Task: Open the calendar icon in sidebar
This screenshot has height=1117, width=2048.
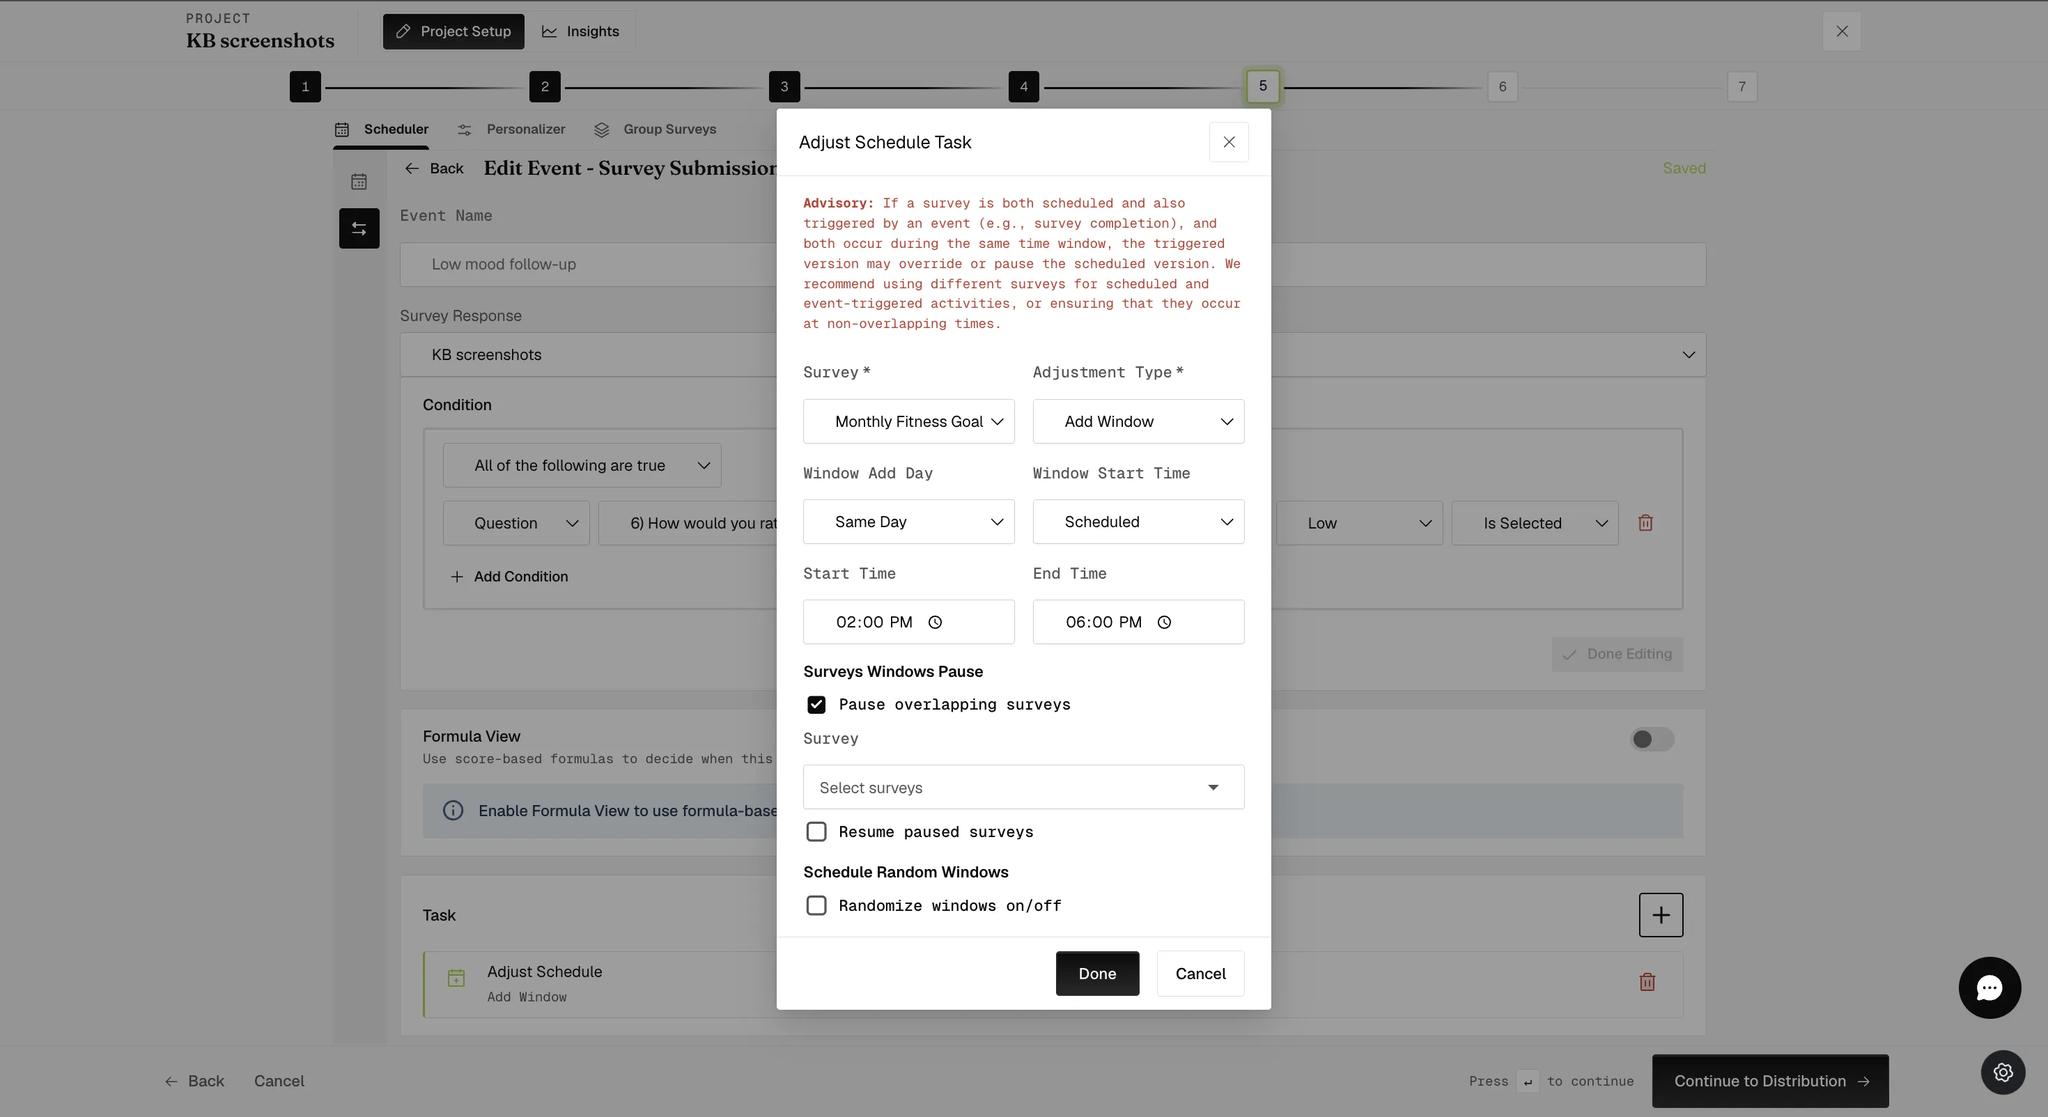Action: click(359, 182)
